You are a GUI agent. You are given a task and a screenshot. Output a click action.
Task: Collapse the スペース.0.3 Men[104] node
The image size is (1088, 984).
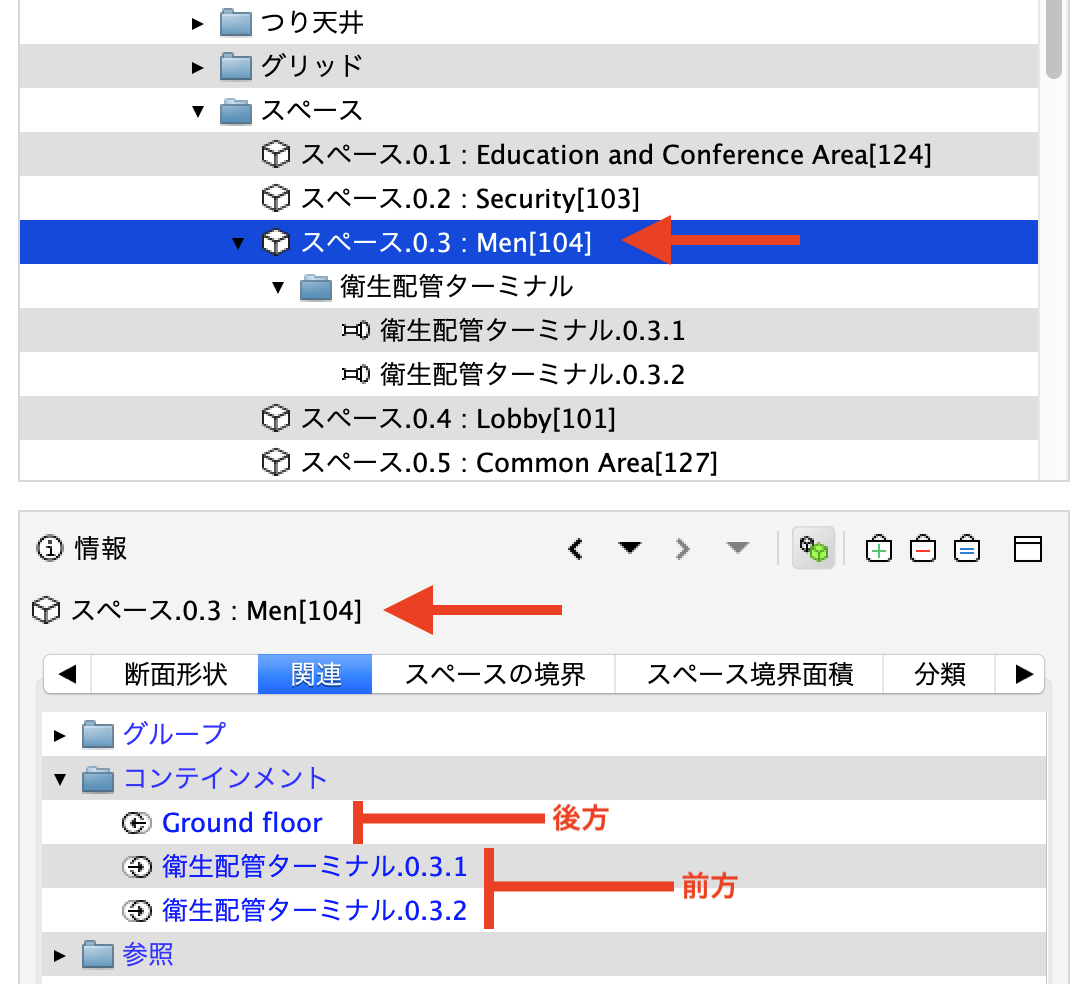click(238, 243)
